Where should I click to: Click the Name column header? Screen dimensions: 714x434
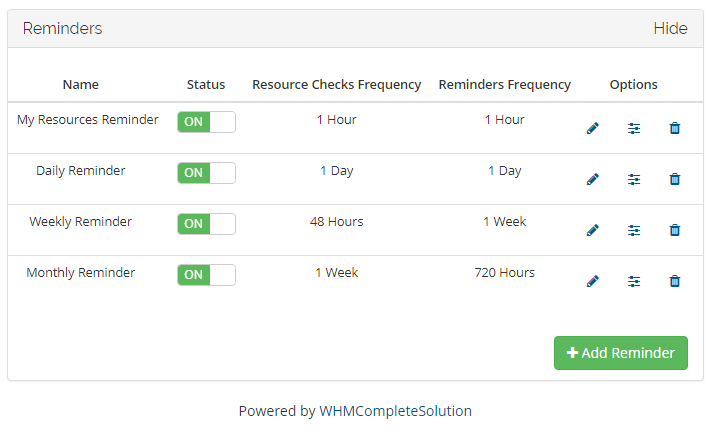tap(81, 85)
